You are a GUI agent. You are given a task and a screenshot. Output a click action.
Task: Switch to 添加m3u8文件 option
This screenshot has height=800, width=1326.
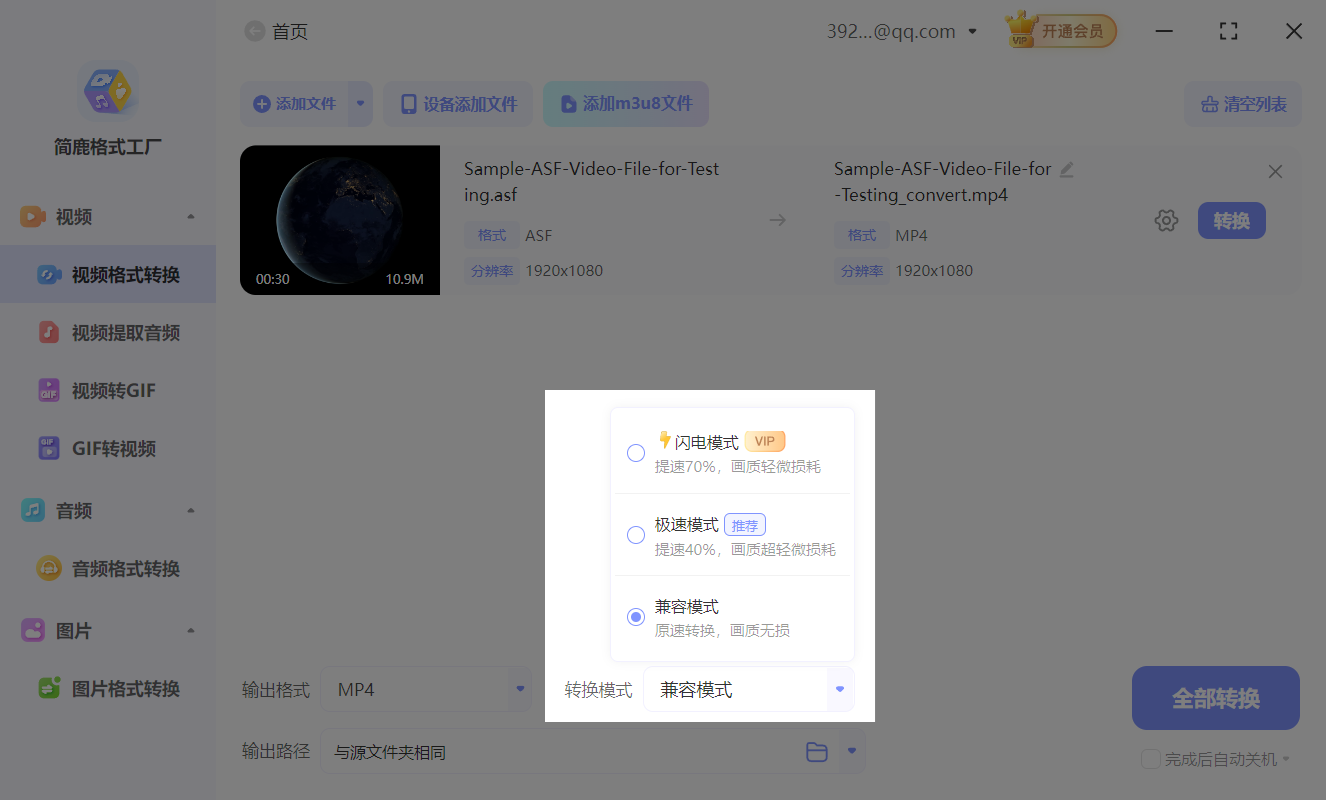(626, 104)
